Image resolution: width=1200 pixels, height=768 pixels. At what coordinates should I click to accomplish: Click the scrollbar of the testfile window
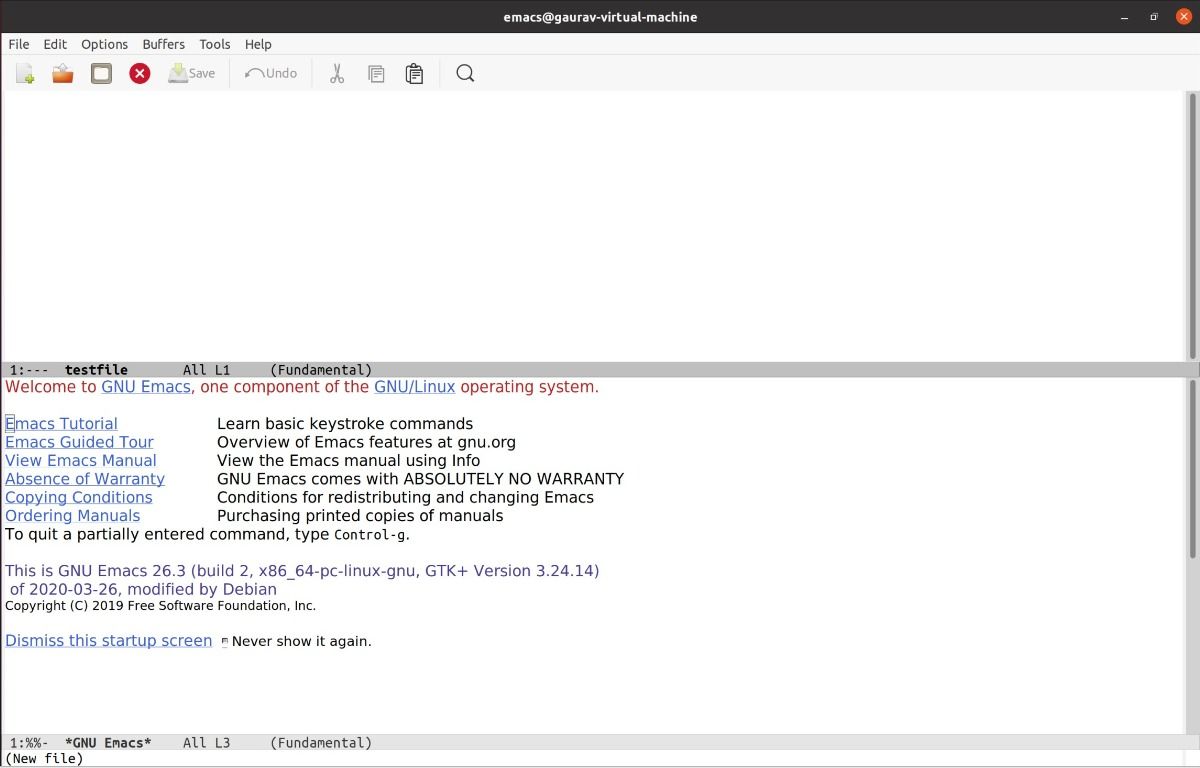tap(1192, 226)
